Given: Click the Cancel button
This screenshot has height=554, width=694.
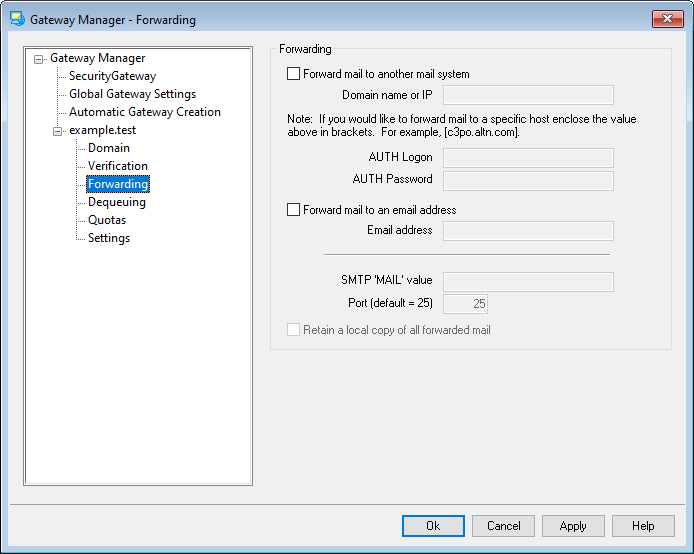Looking at the screenshot, I should tap(503, 526).
